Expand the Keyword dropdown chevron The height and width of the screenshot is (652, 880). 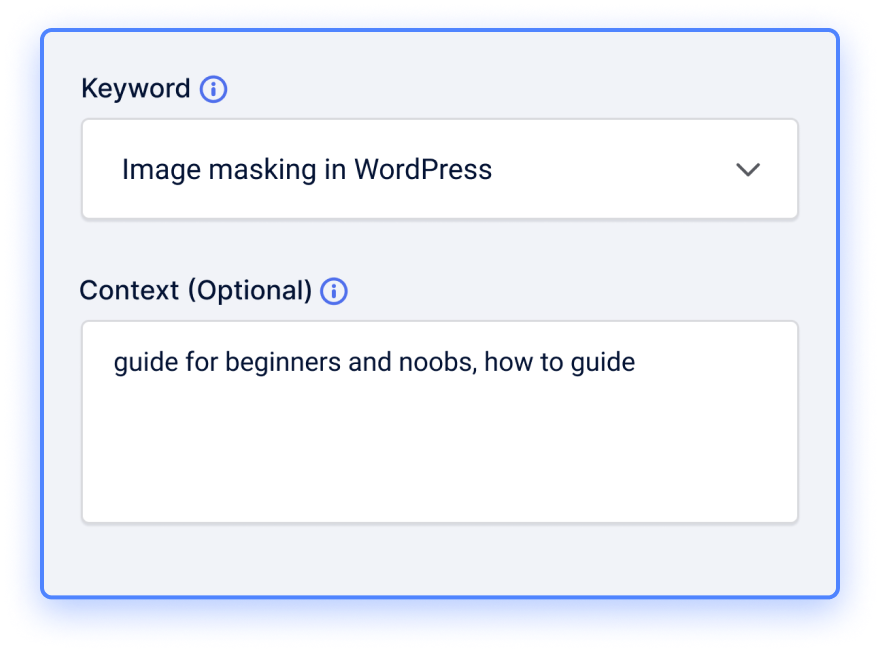(x=748, y=169)
